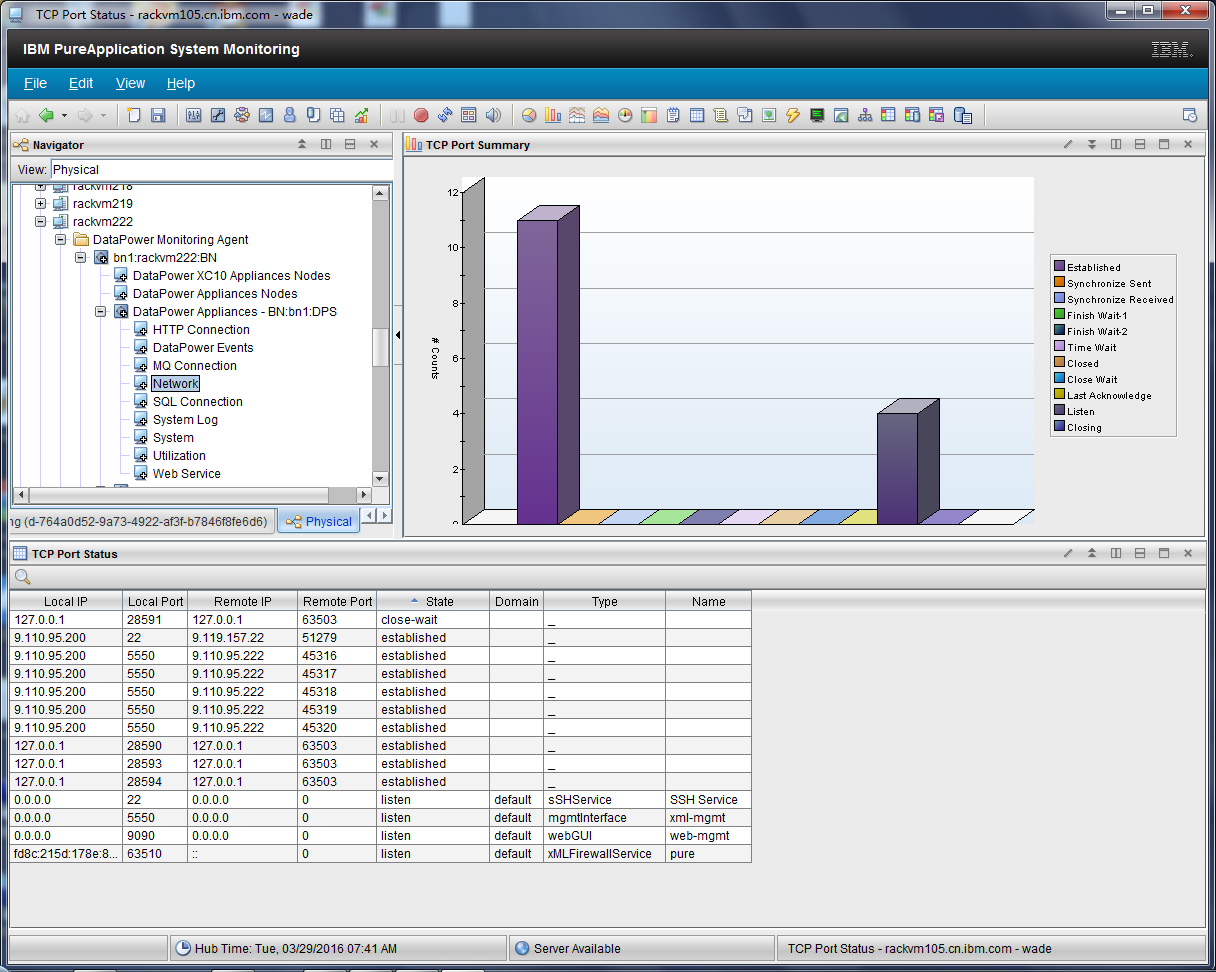Click the xMLFirewallService cell in the table
Screen dimensions: 1216x972
coord(605,854)
